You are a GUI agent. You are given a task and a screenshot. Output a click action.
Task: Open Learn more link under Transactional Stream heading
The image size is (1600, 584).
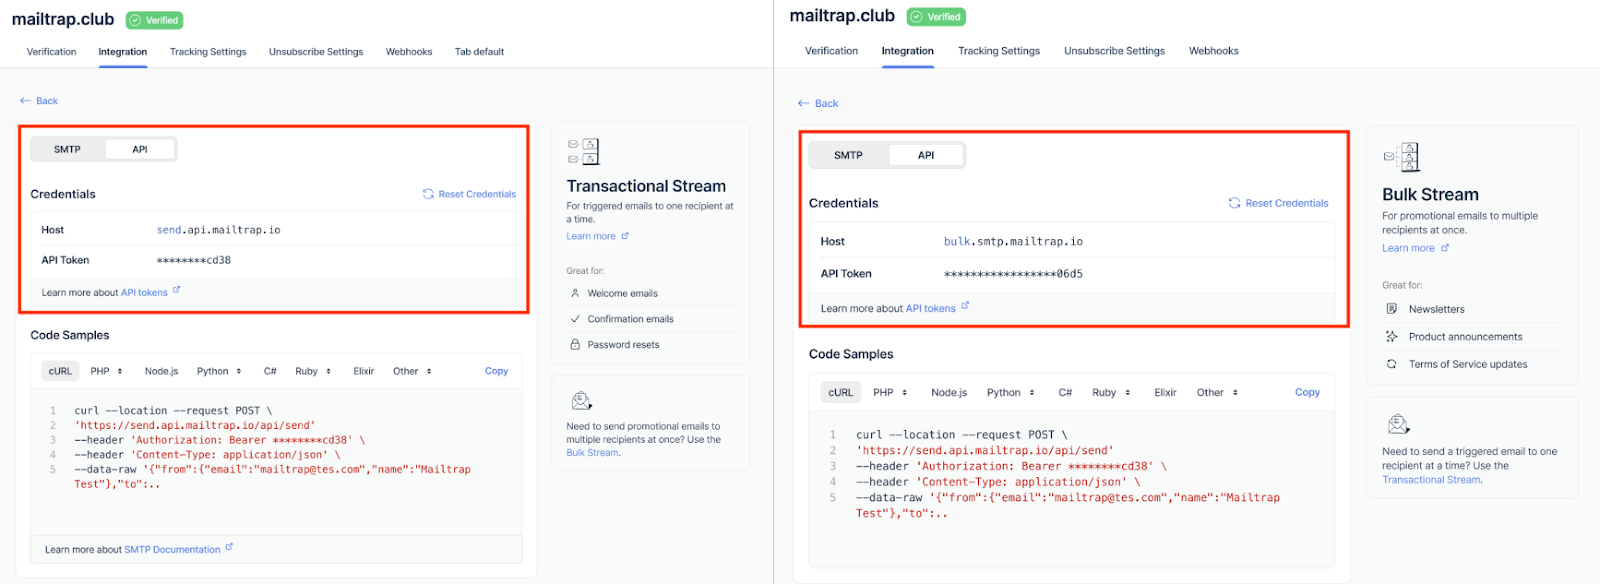coord(590,237)
